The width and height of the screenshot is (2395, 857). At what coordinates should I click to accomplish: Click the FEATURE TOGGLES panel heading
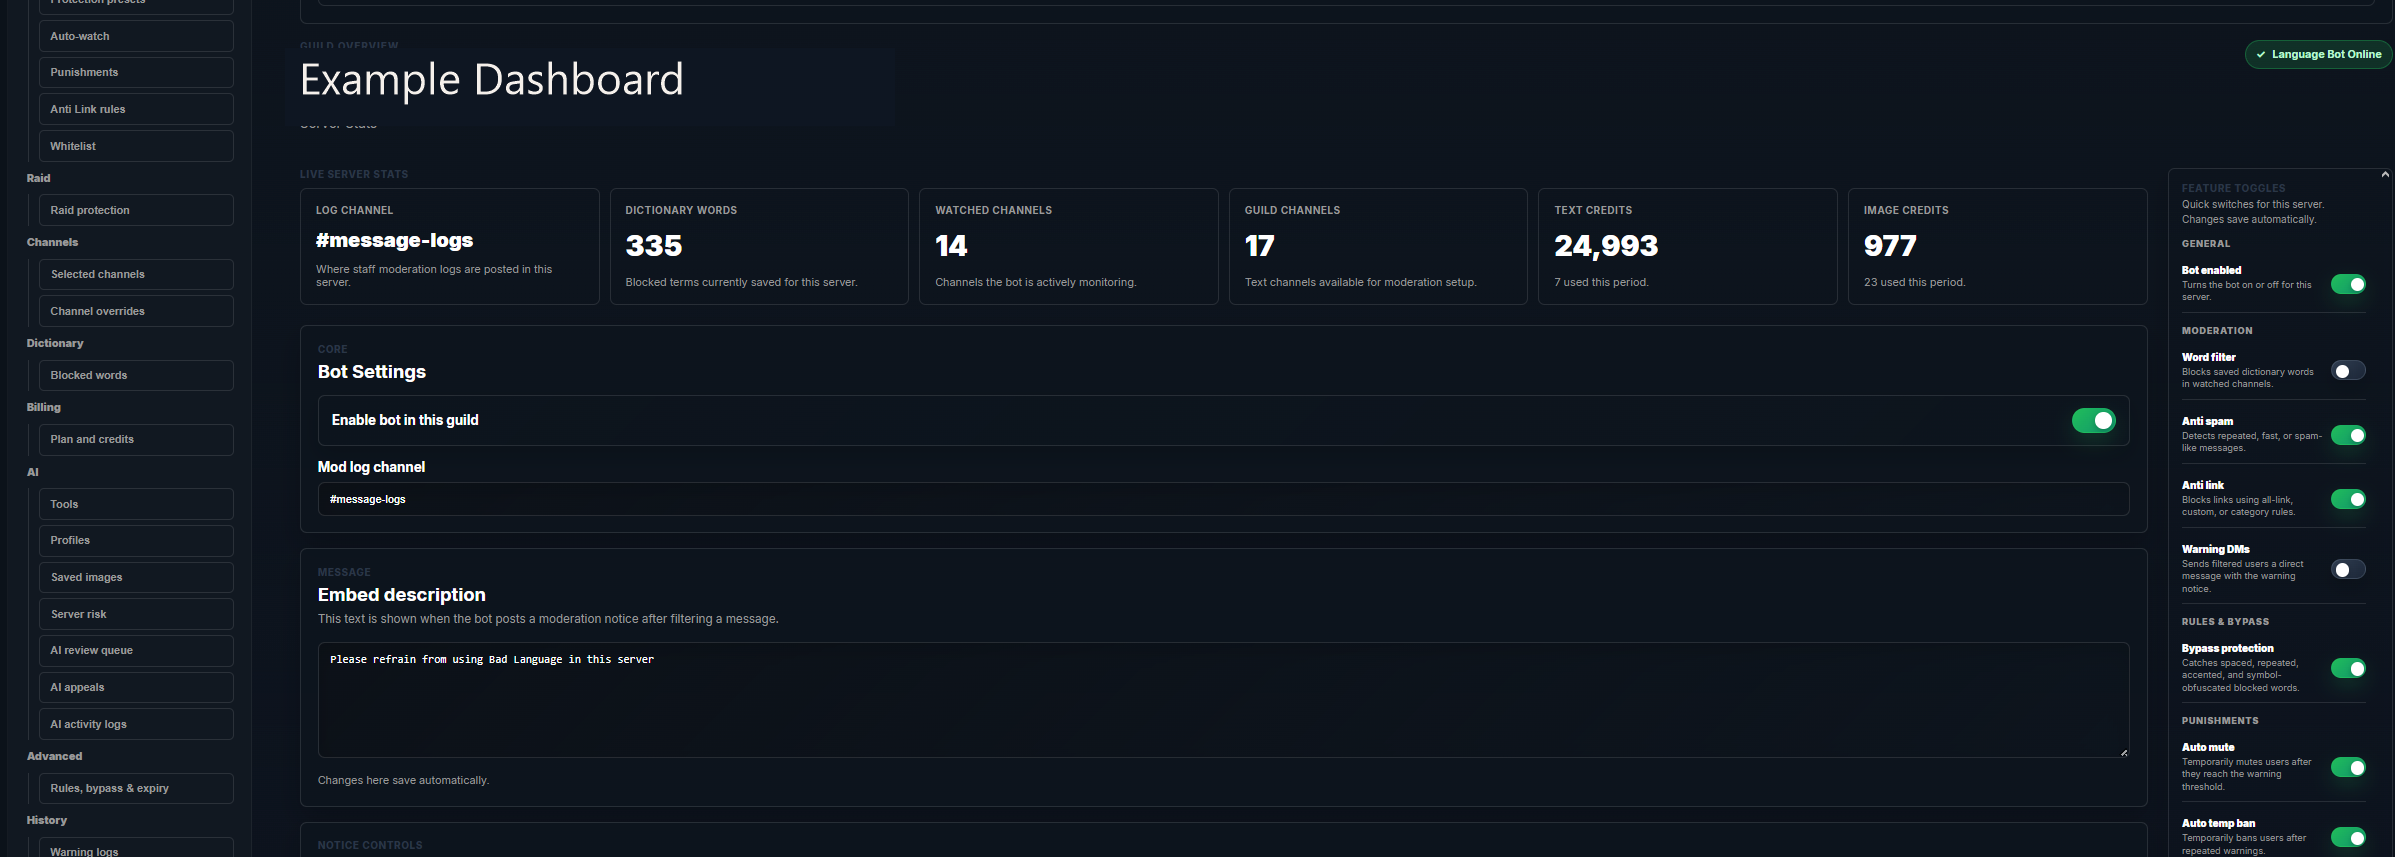click(x=2233, y=188)
